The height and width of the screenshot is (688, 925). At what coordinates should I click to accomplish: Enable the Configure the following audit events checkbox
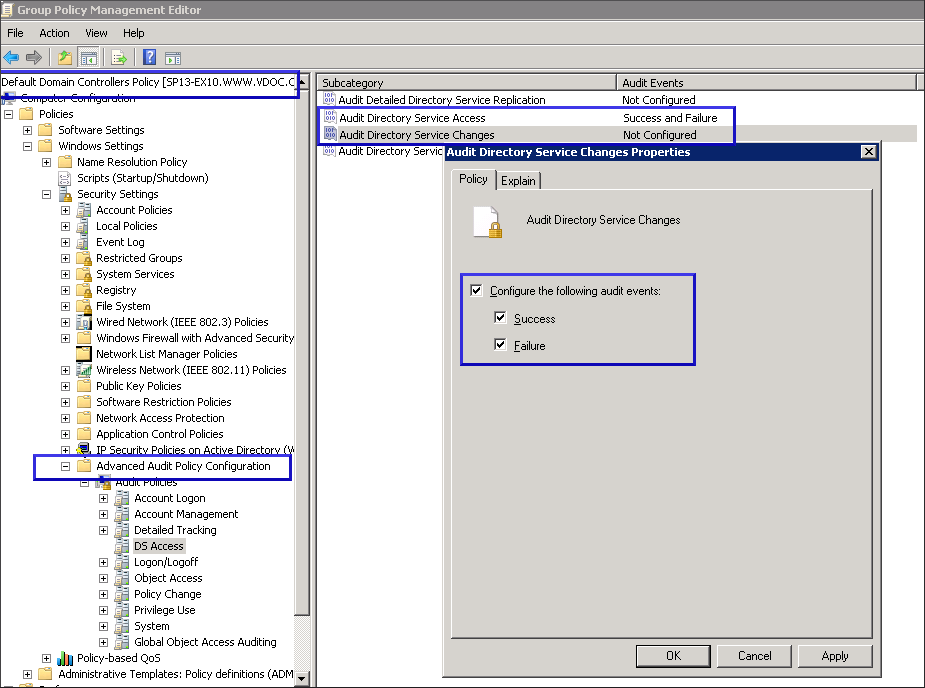pyautogui.click(x=477, y=290)
